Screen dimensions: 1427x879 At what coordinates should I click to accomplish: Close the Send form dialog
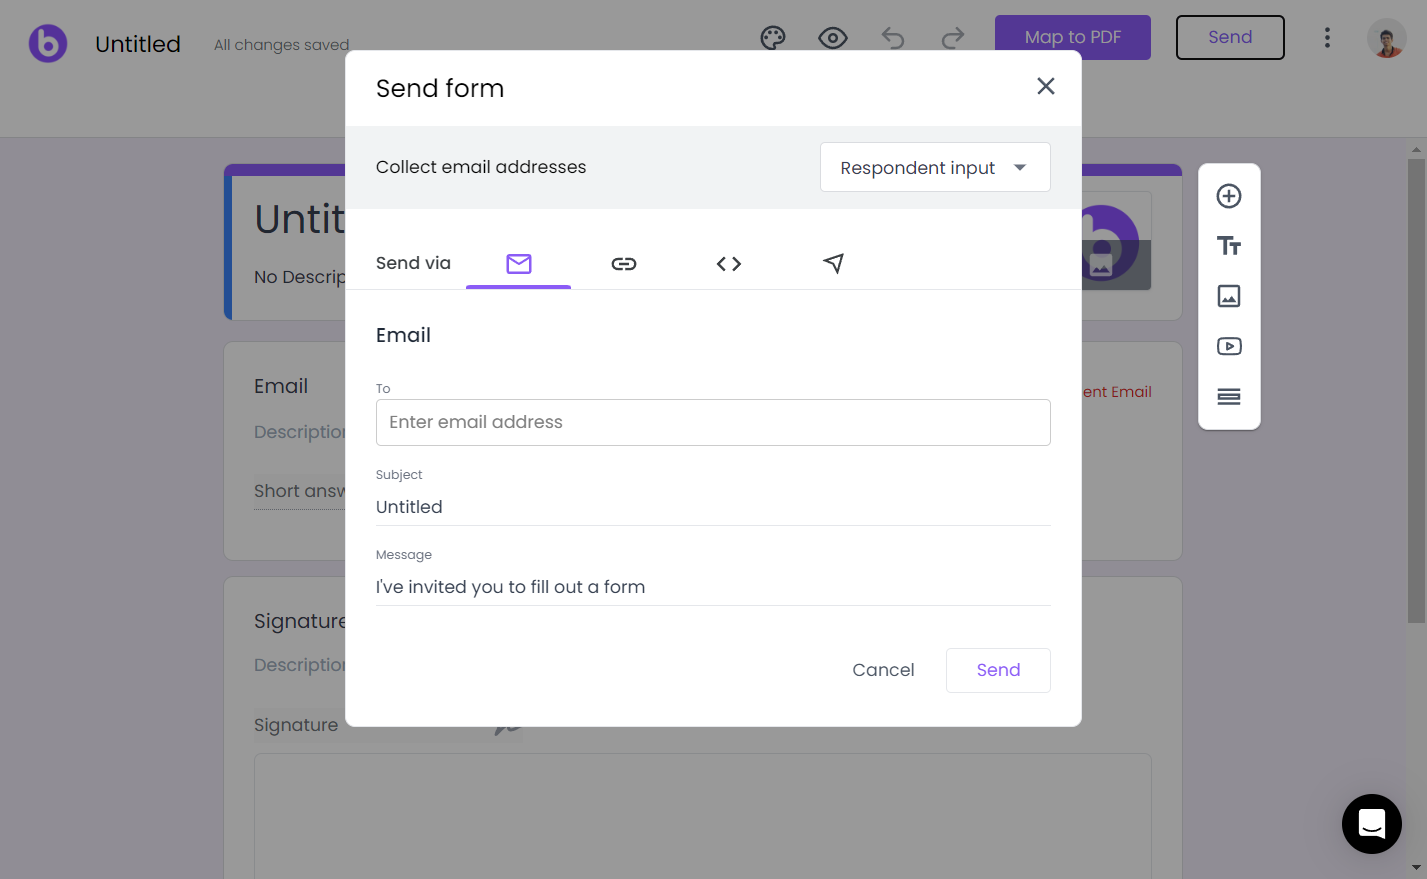click(1046, 86)
